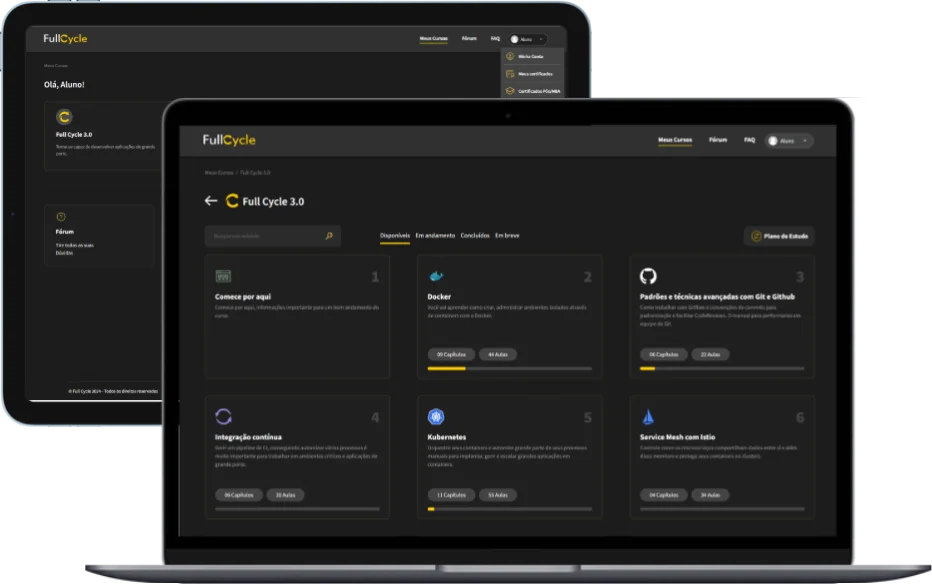Click the FullCycle logo in the laptop header
This screenshot has width=932, height=584.
tap(229, 140)
